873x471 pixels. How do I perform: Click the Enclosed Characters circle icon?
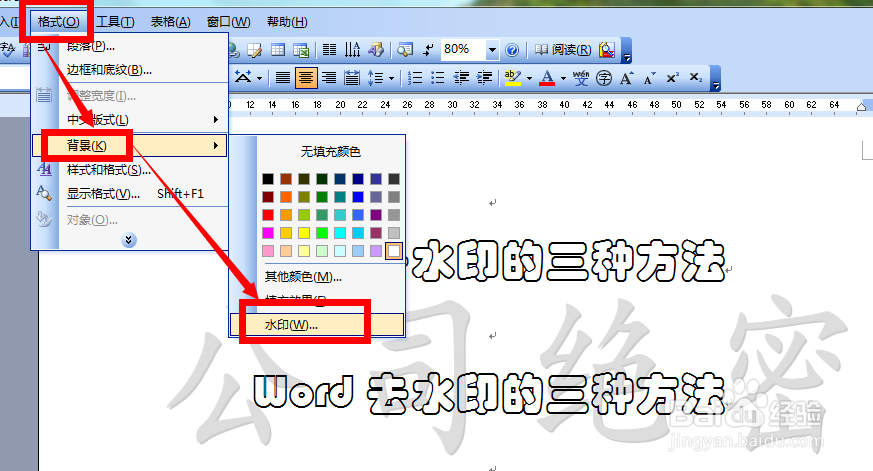[604, 77]
